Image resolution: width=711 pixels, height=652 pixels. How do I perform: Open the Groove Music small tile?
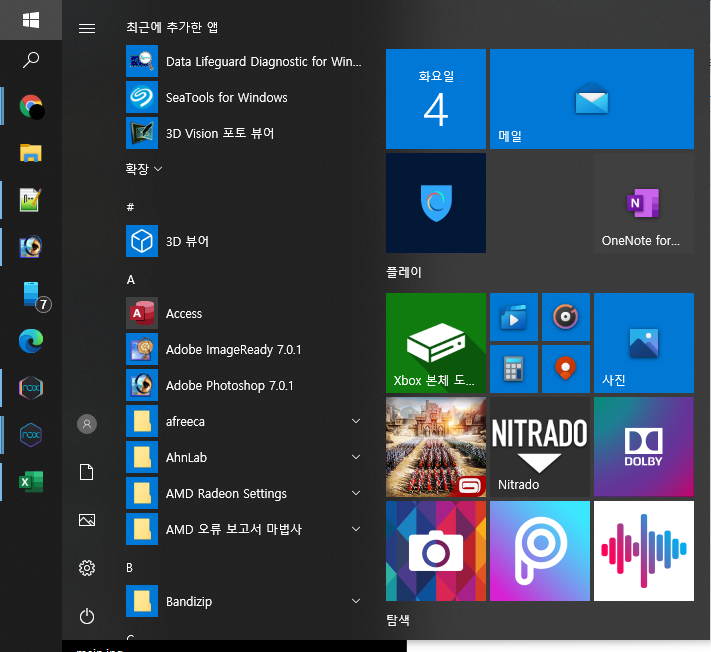(x=566, y=317)
